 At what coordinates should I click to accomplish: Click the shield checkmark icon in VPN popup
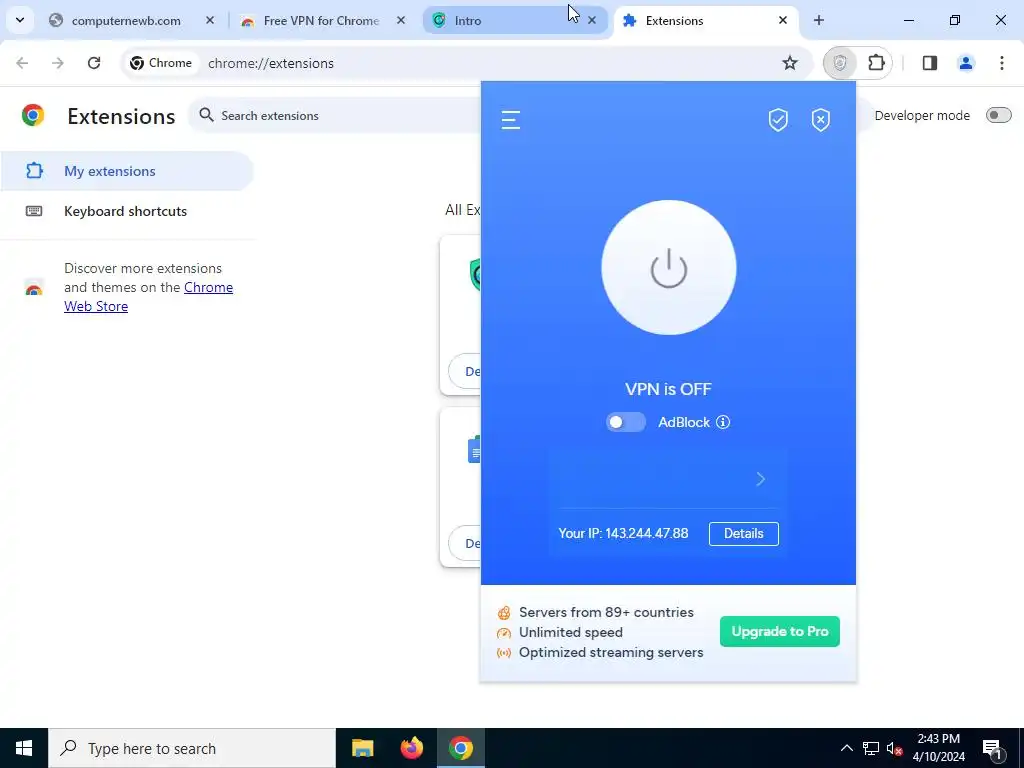click(x=778, y=120)
